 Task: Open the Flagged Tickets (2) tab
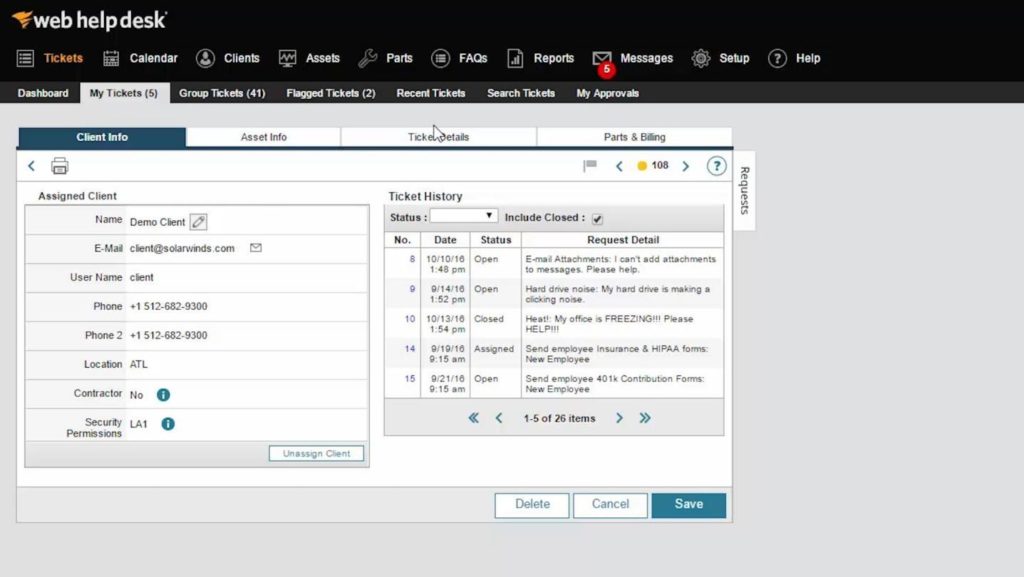pos(330,93)
